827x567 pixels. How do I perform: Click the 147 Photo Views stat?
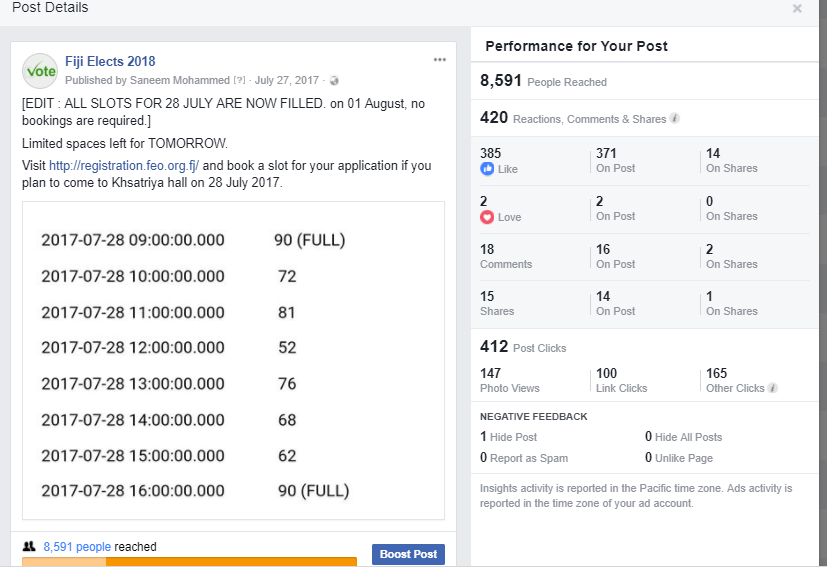coord(509,380)
